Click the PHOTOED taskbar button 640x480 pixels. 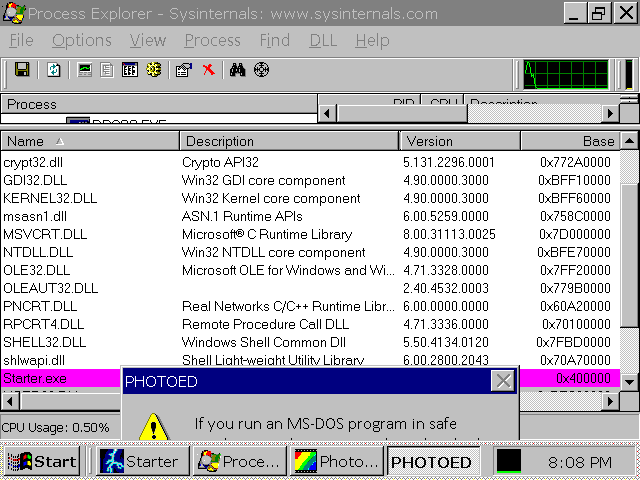433,462
